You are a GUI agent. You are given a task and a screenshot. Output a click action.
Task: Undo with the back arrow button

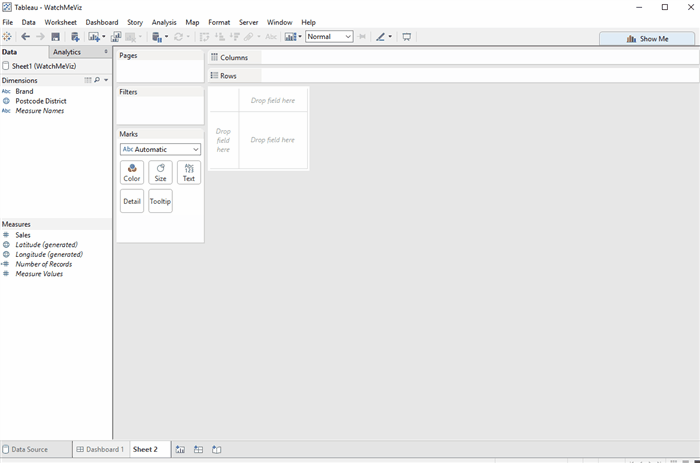pyautogui.click(x=25, y=37)
